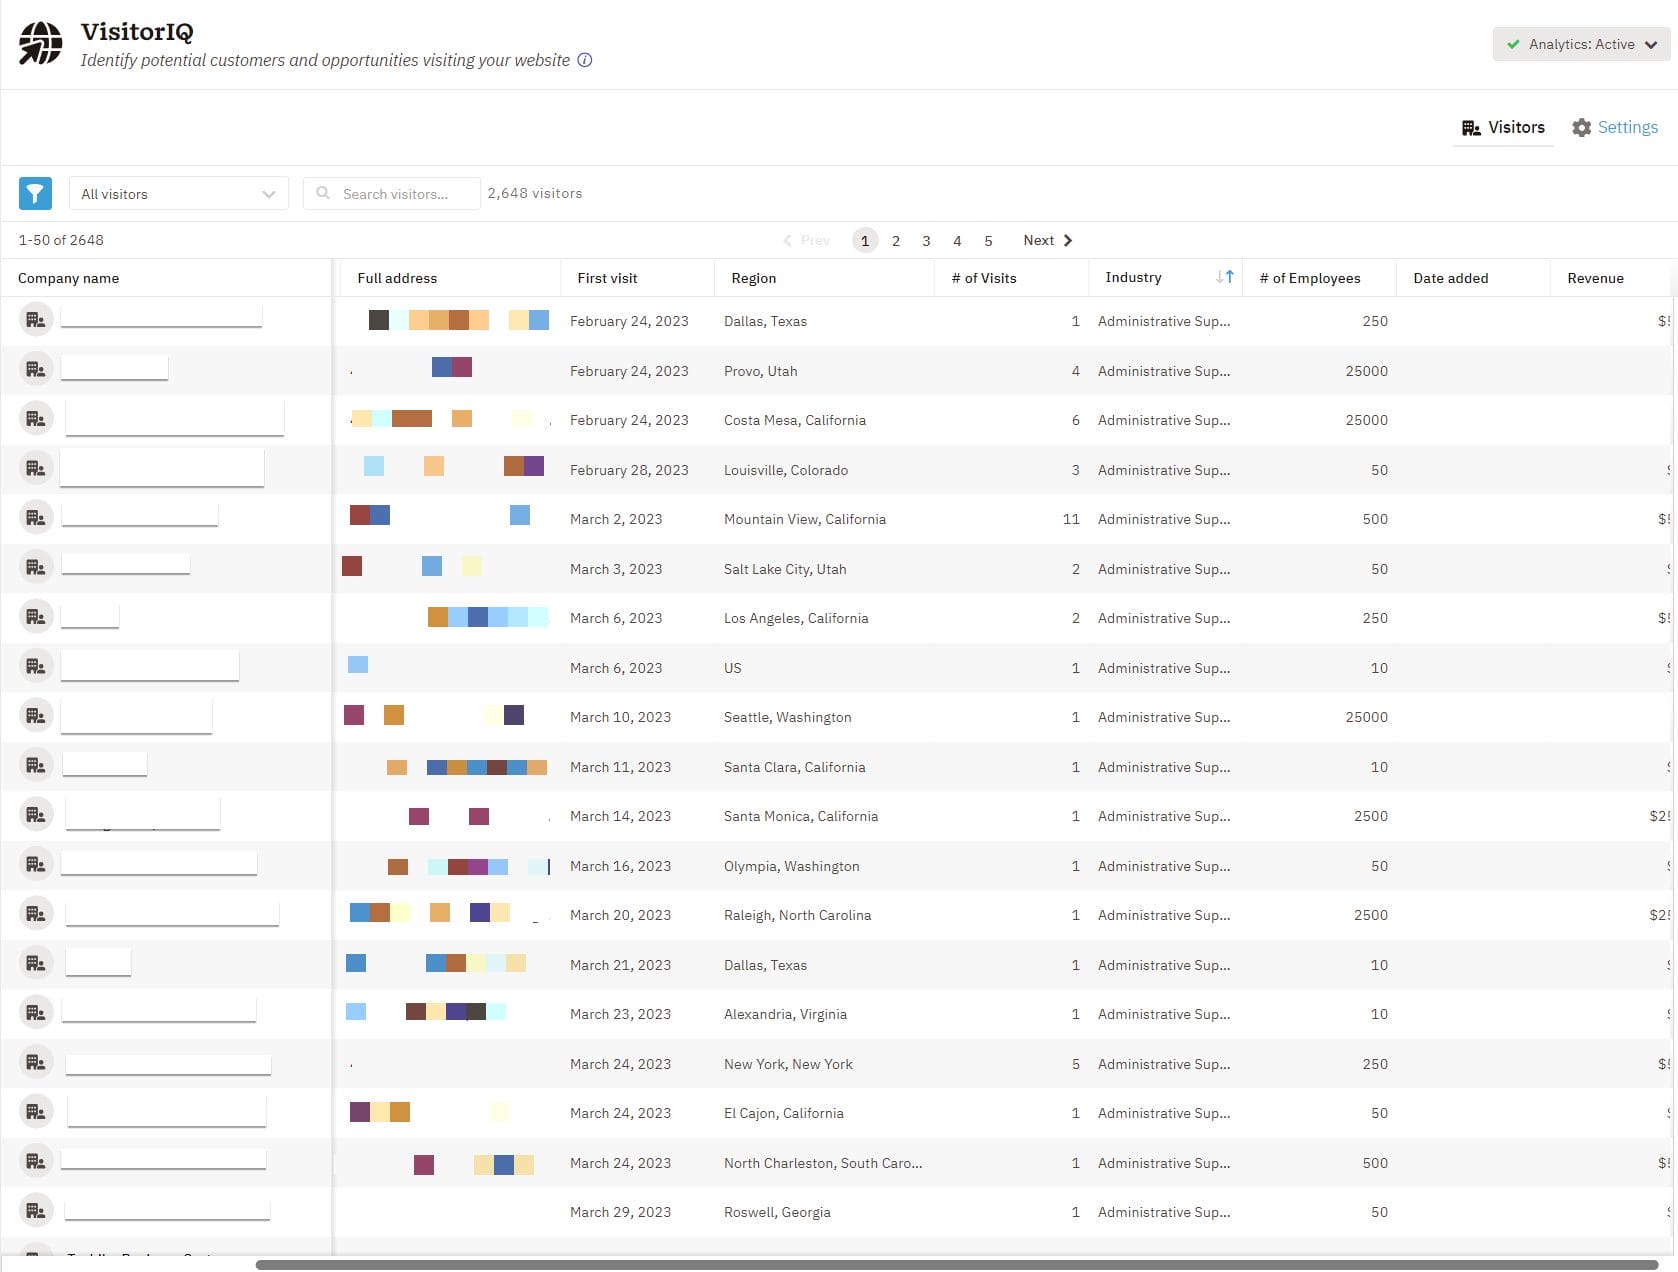Open Settings via the gear icon
Image resolution: width=1678 pixels, height=1272 pixels.
(x=1581, y=128)
